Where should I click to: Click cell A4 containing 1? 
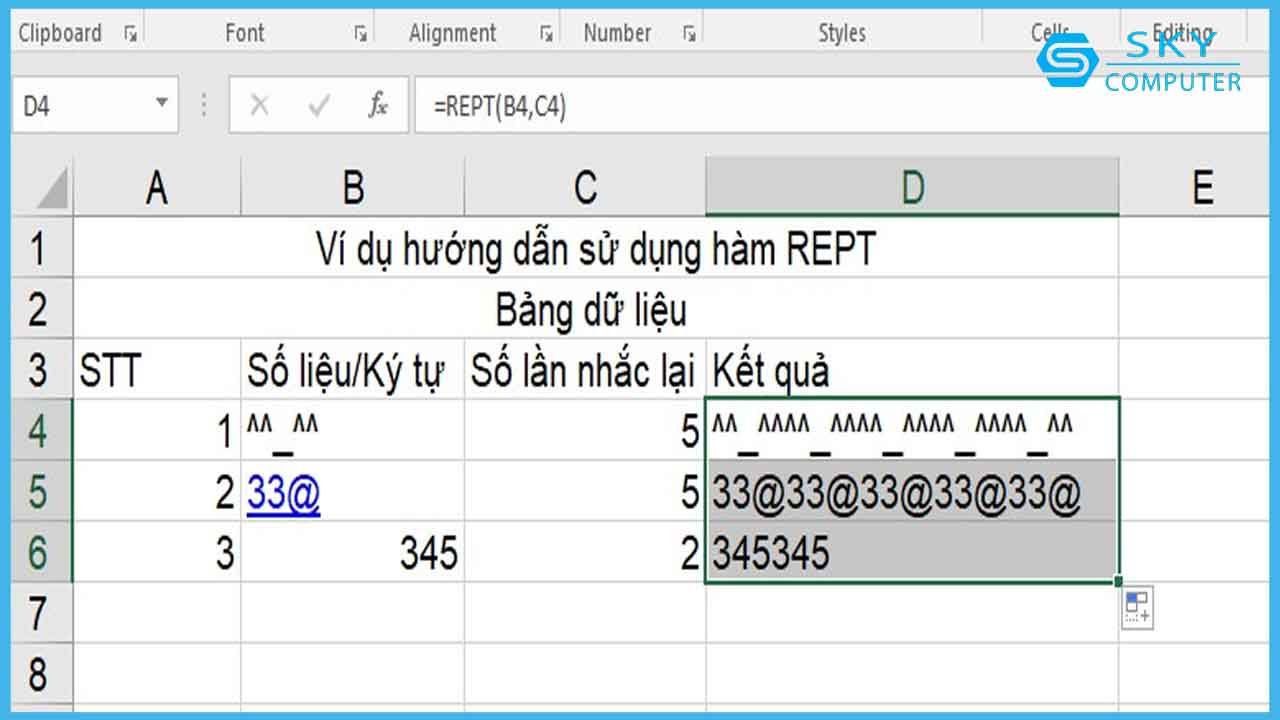coord(157,431)
